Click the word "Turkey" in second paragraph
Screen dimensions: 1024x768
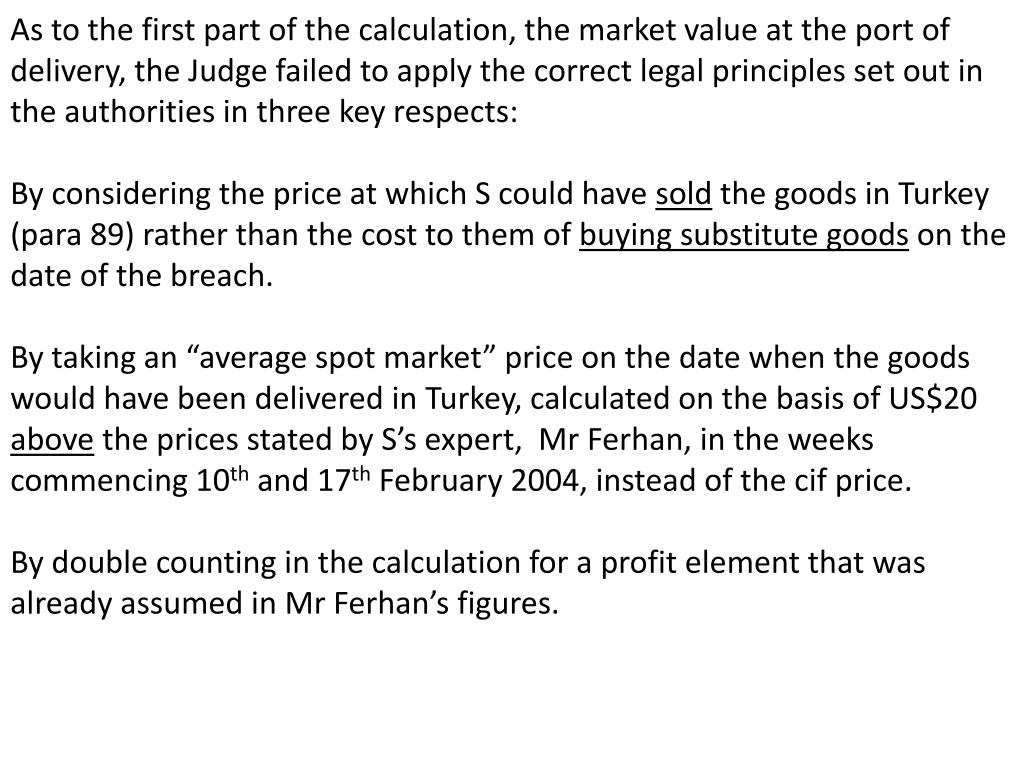944,194
